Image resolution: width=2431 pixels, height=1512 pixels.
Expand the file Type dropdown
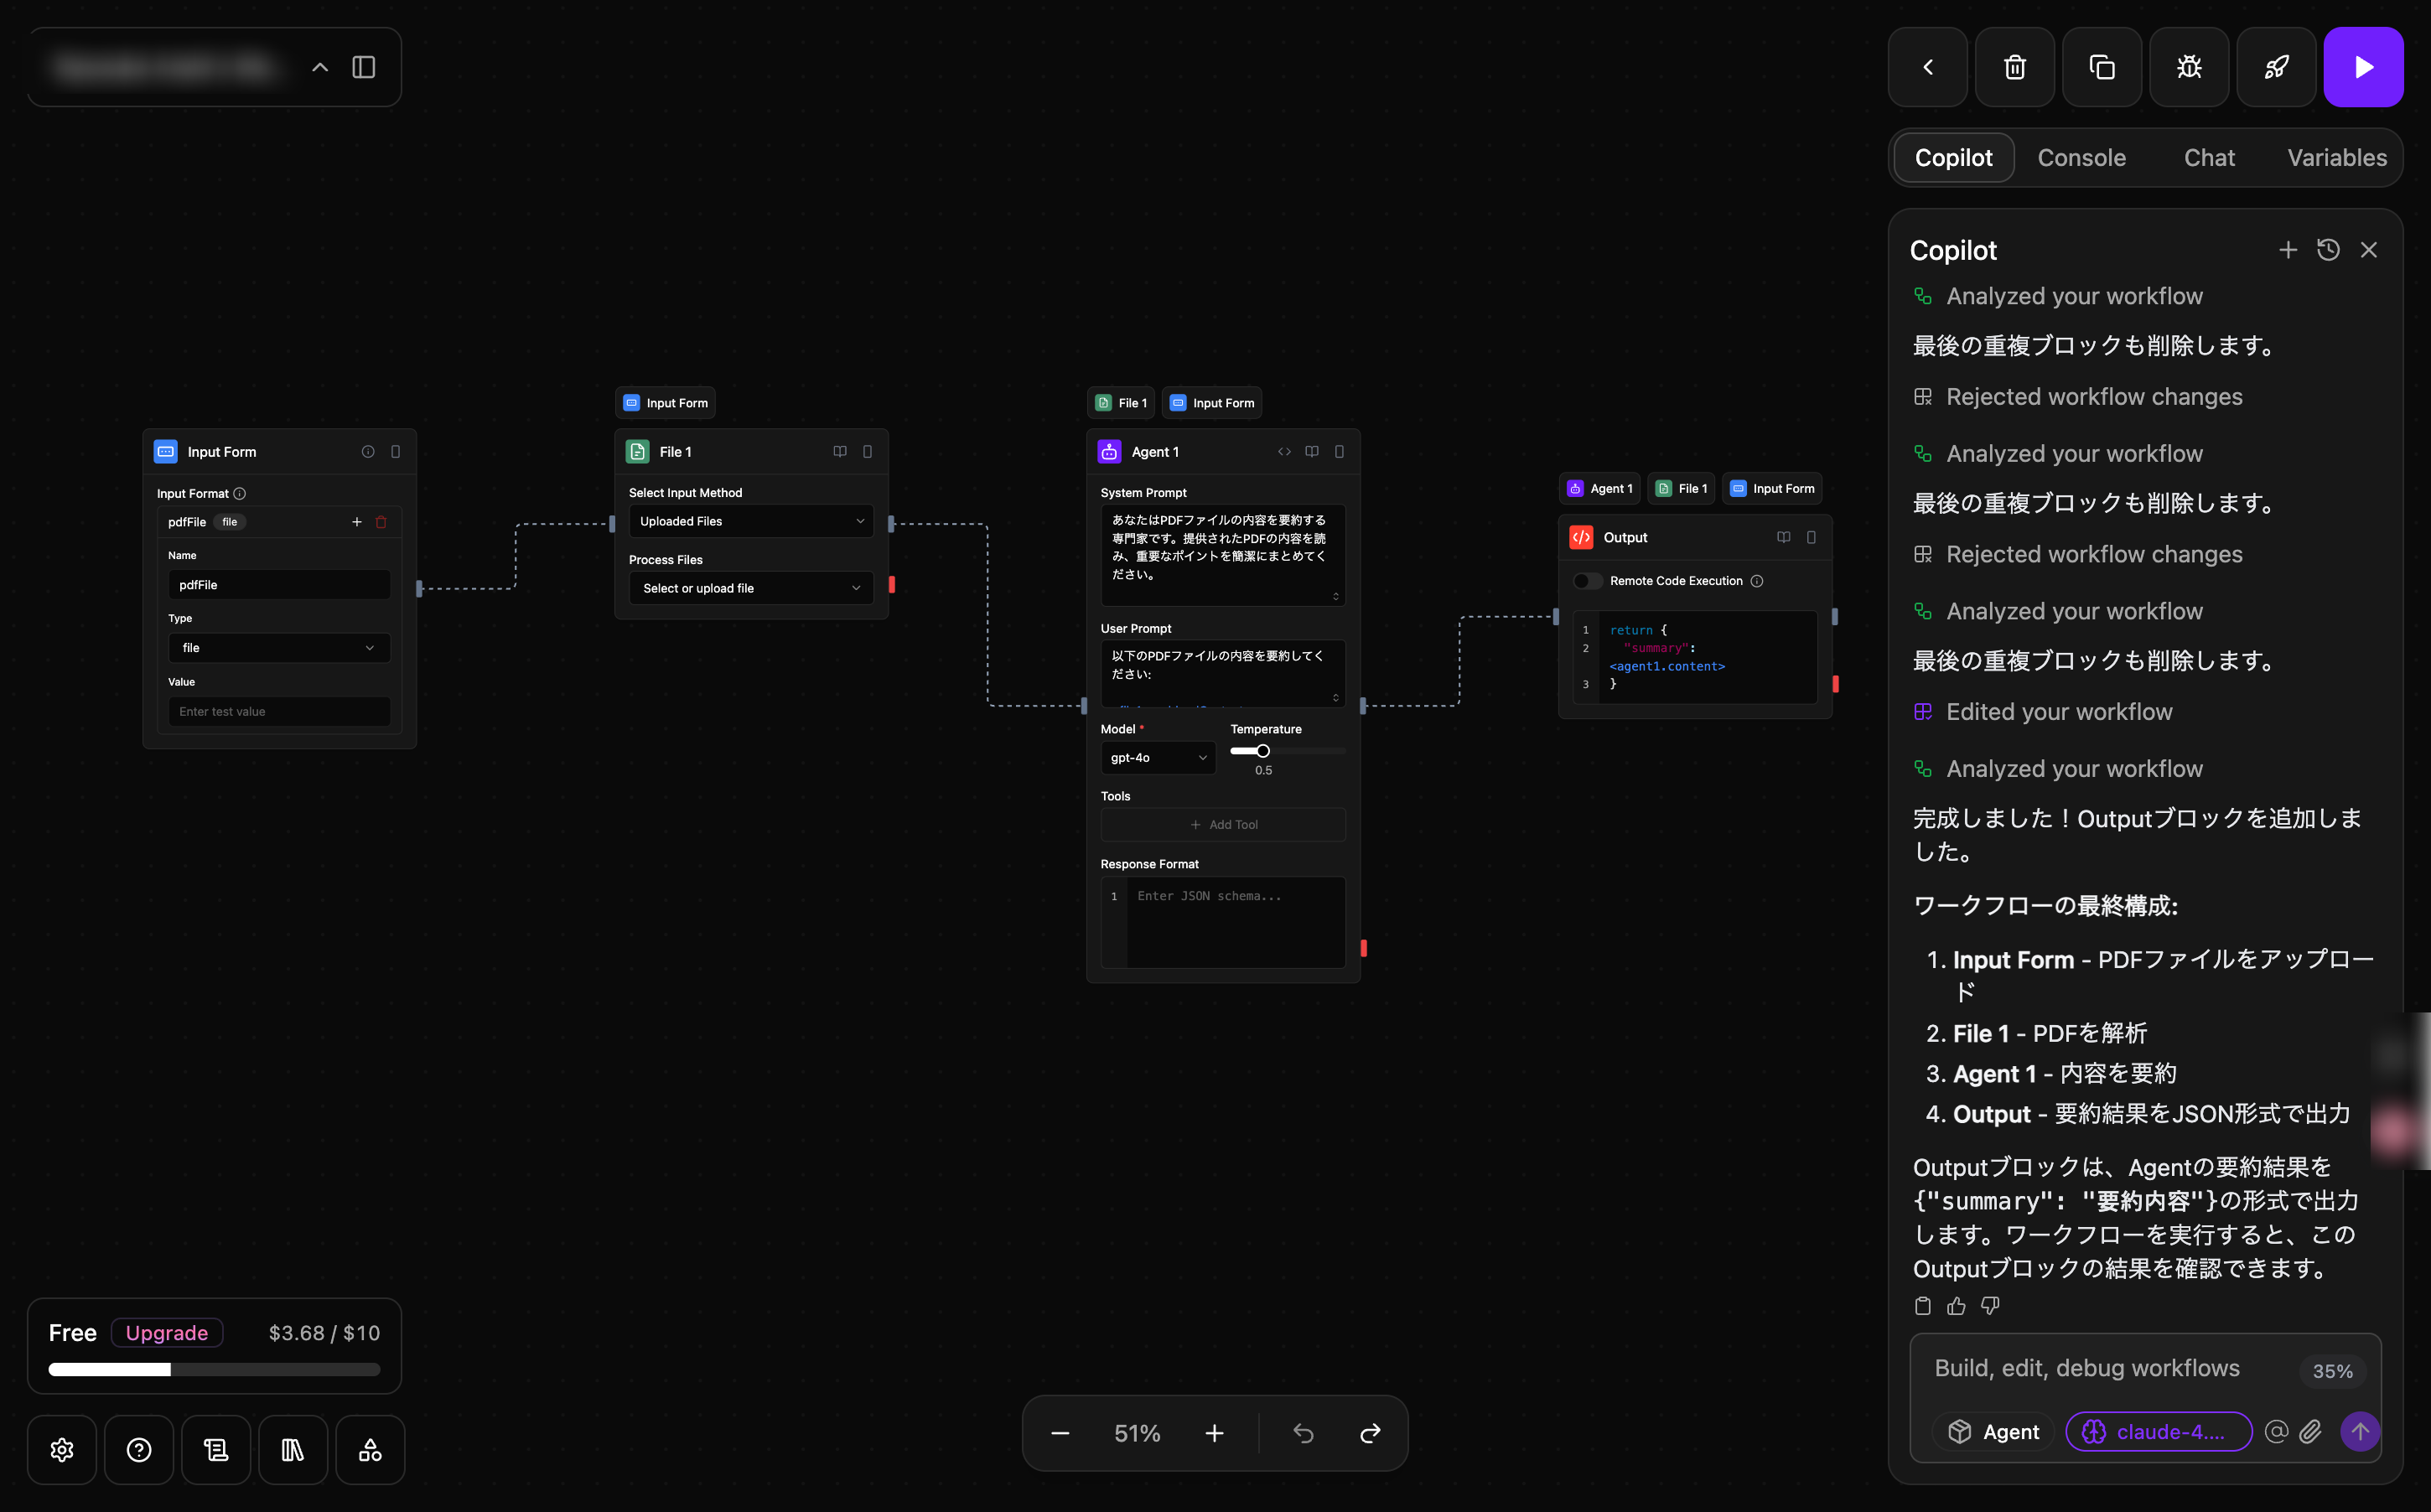[x=278, y=648]
